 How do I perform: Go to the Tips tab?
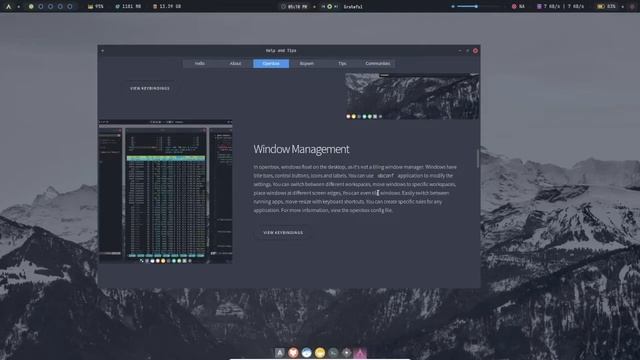coord(342,64)
